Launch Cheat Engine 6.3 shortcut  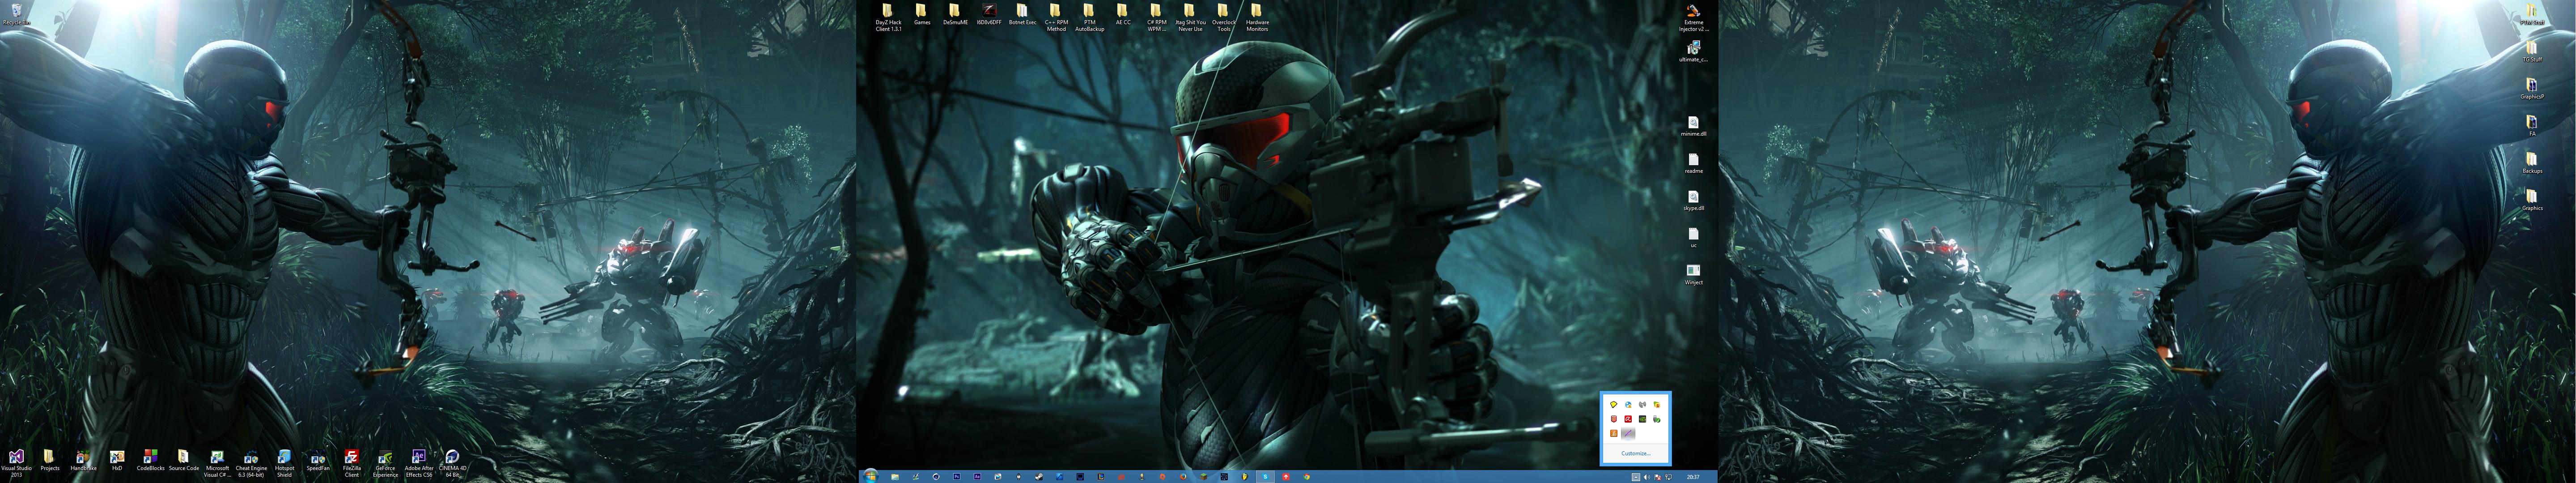click(x=251, y=463)
